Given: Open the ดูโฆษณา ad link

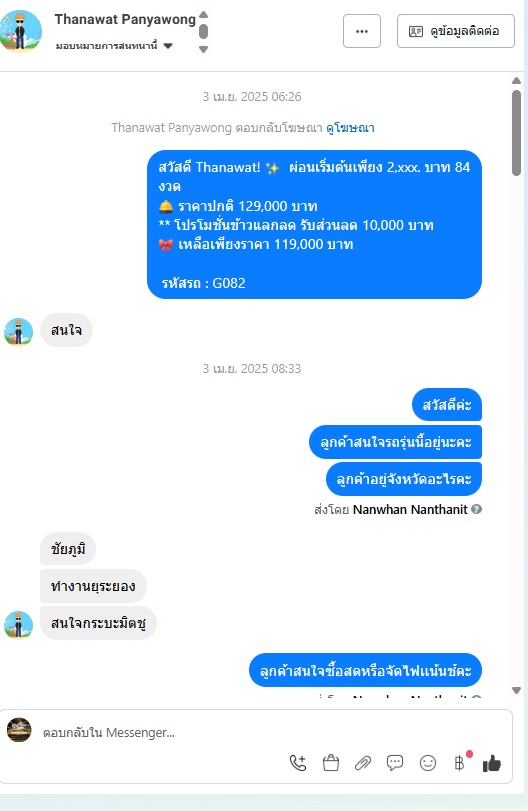Looking at the screenshot, I should point(350,128).
